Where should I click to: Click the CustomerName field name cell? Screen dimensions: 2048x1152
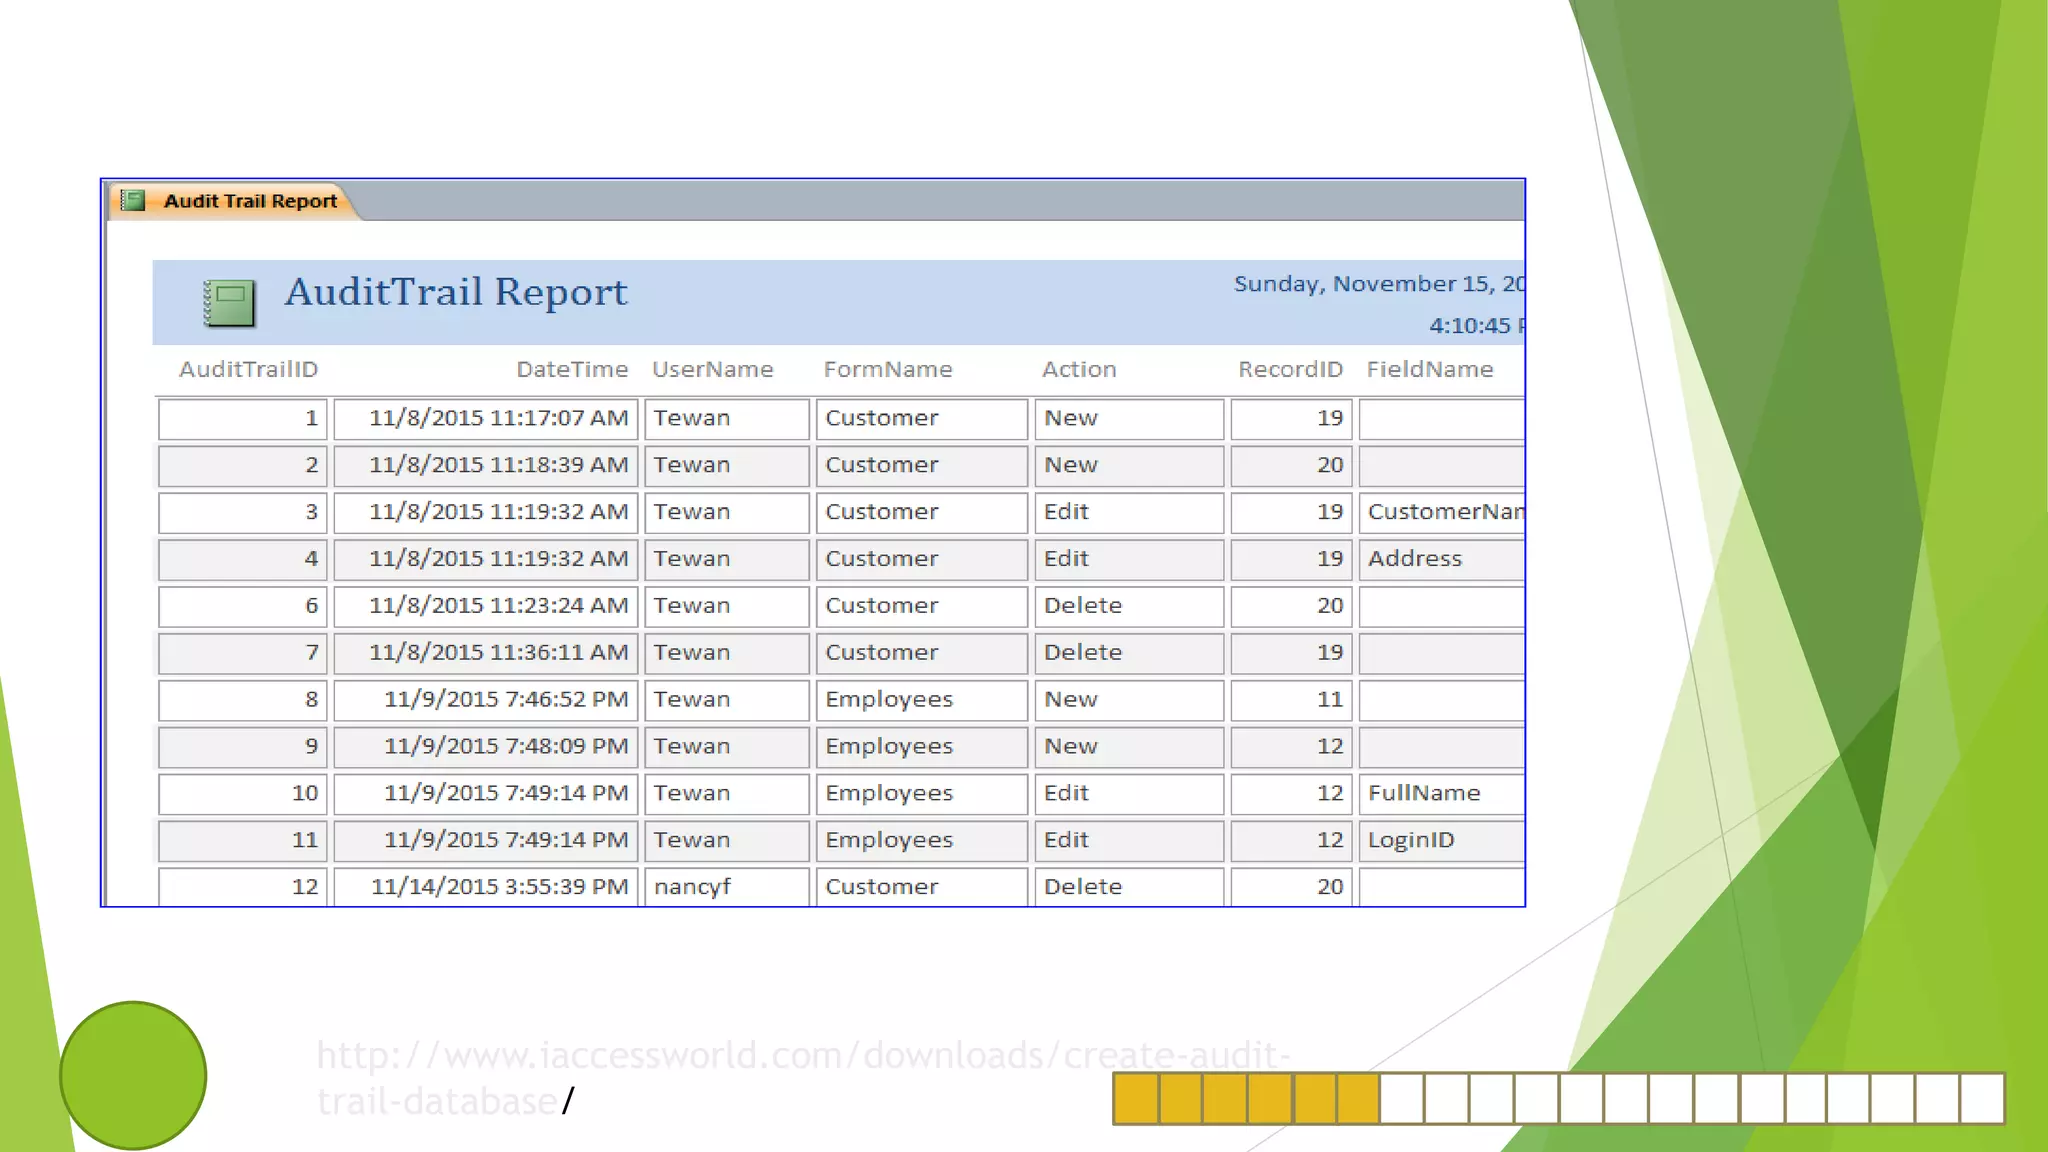coord(1442,512)
